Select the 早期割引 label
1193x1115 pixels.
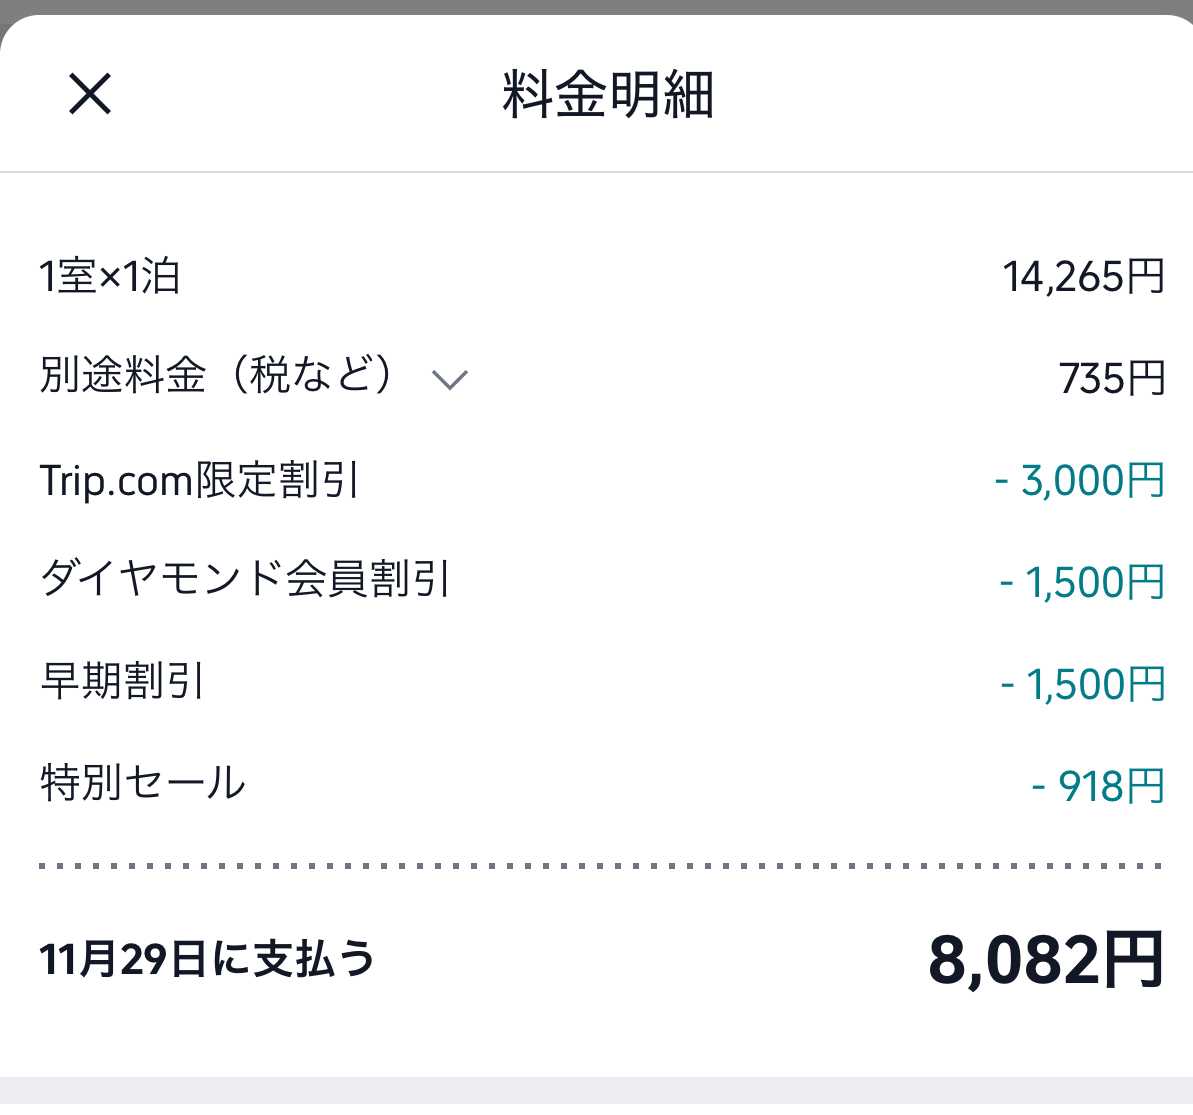pos(122,682)
